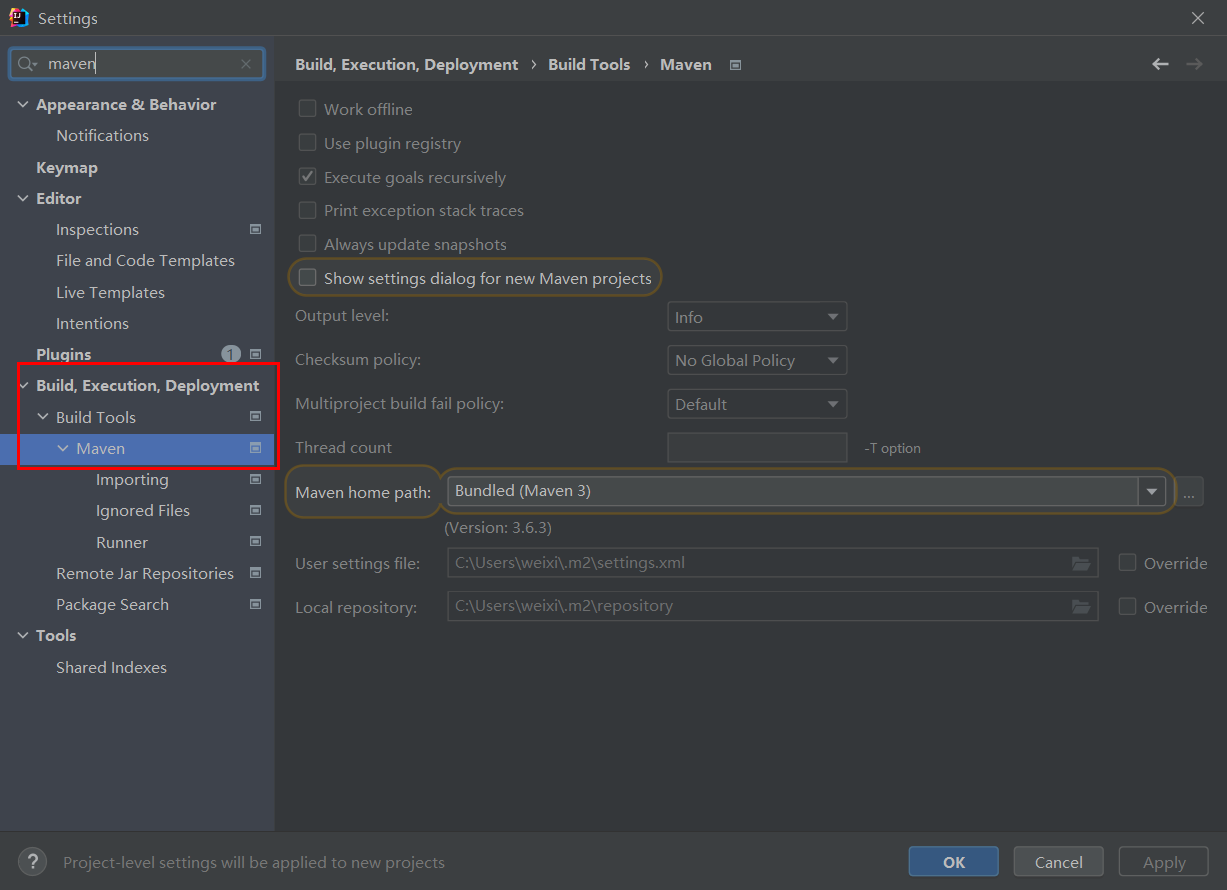Image resolution: width=1227 pixels, height=890 pixels.
Task: Check Override for User settings file
Action: coord(1127,563)
